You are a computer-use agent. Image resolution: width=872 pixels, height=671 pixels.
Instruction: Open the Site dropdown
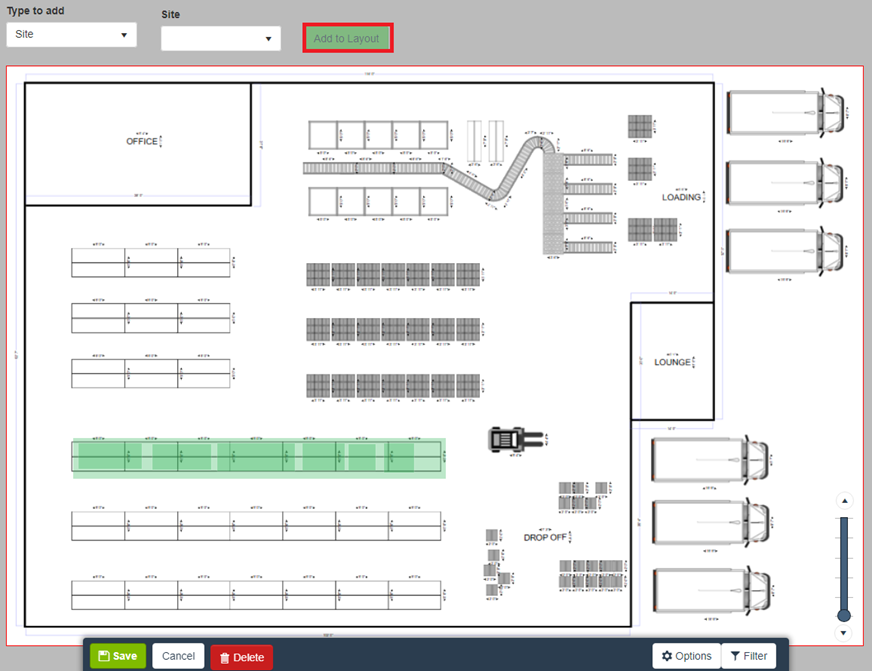(x=220, y=38)
